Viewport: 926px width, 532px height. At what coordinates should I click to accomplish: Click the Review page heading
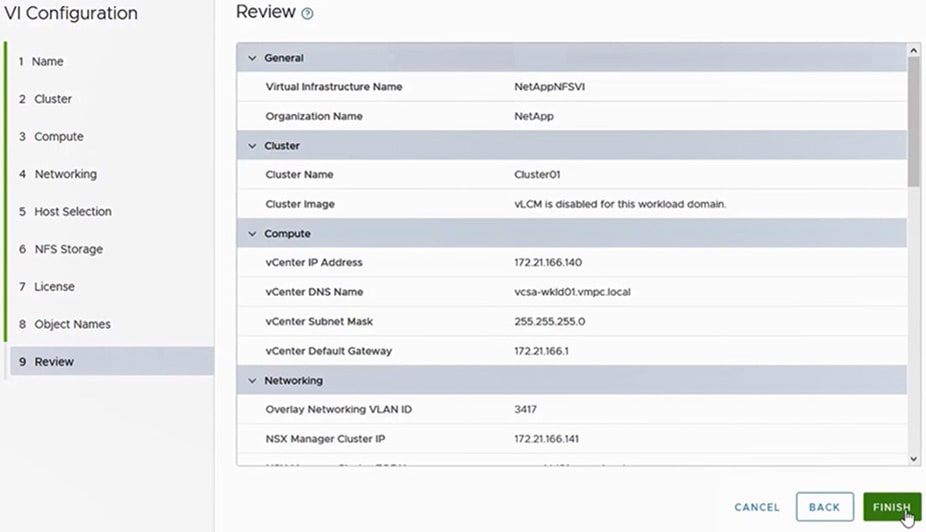click(266, 11)
